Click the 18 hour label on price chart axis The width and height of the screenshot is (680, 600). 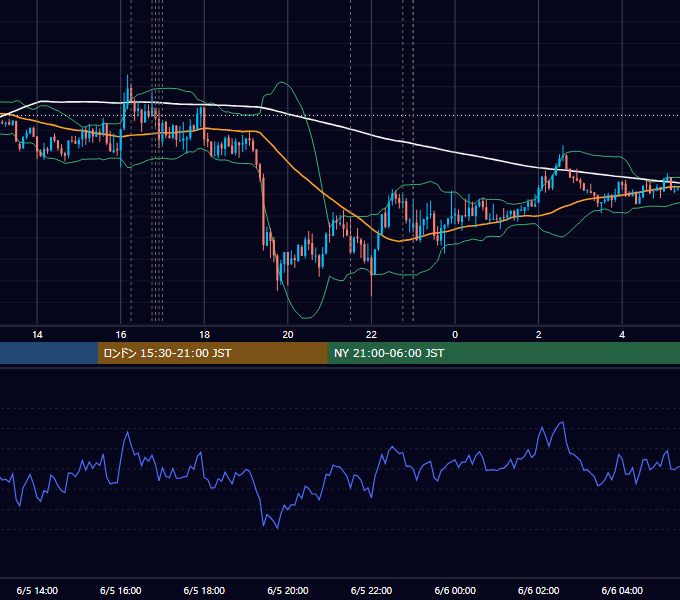click(x=204, y=335)
